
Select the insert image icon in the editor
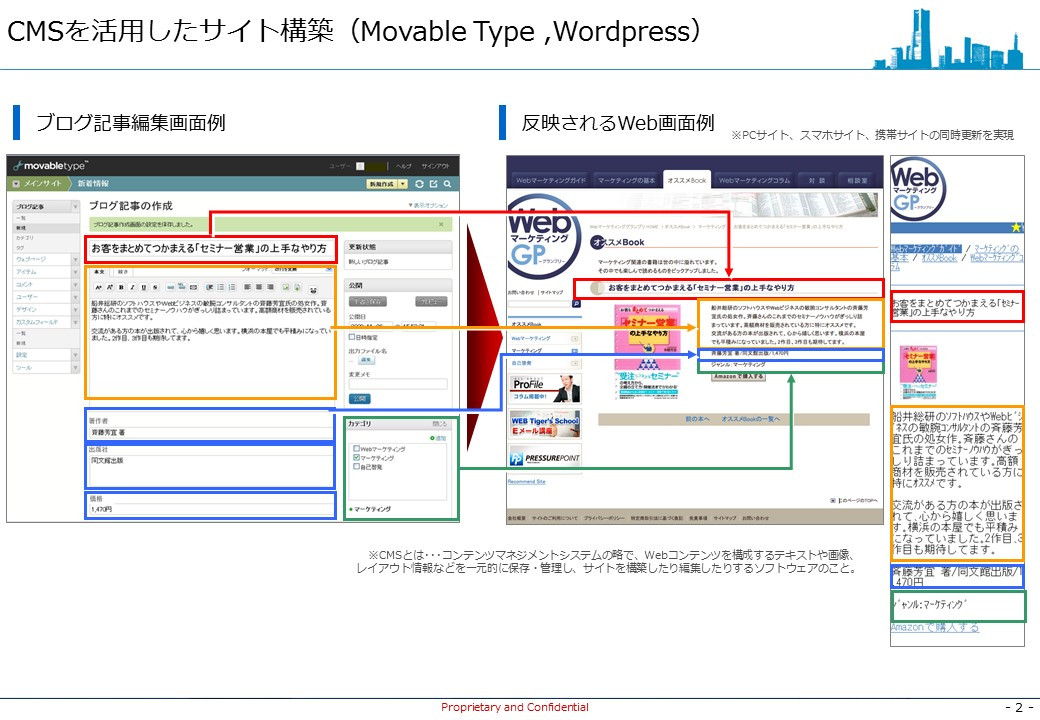tap(285, 287)
